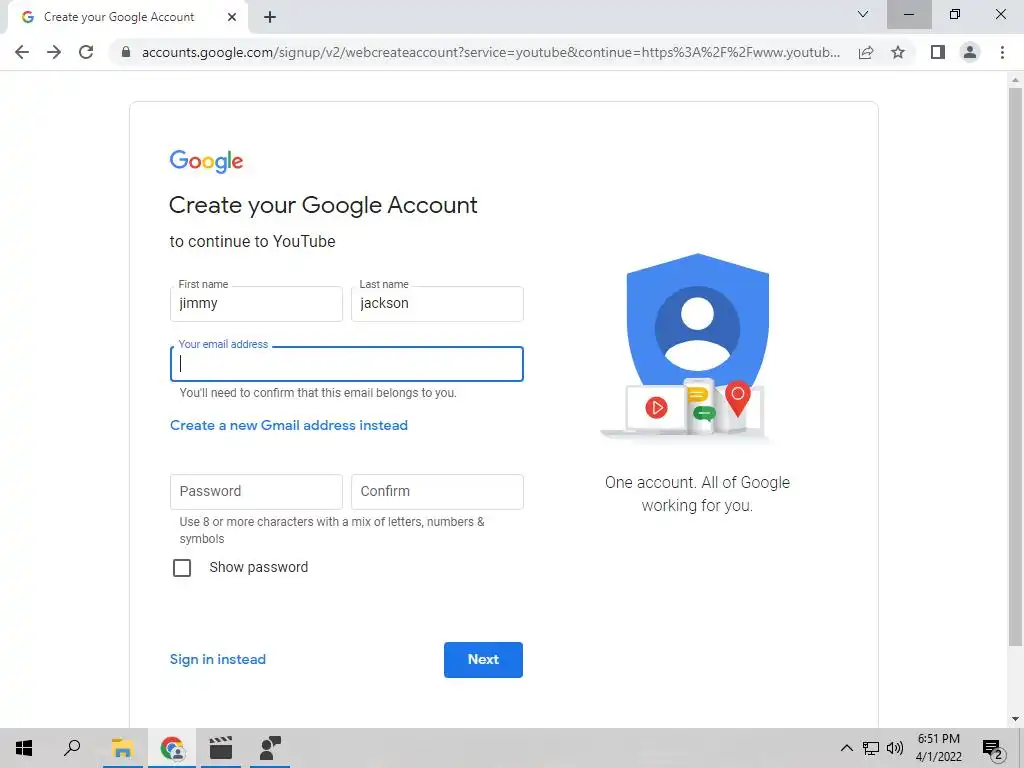
Task: Click Create a new Gmail address instead
Action: click(x=289, y=425)
